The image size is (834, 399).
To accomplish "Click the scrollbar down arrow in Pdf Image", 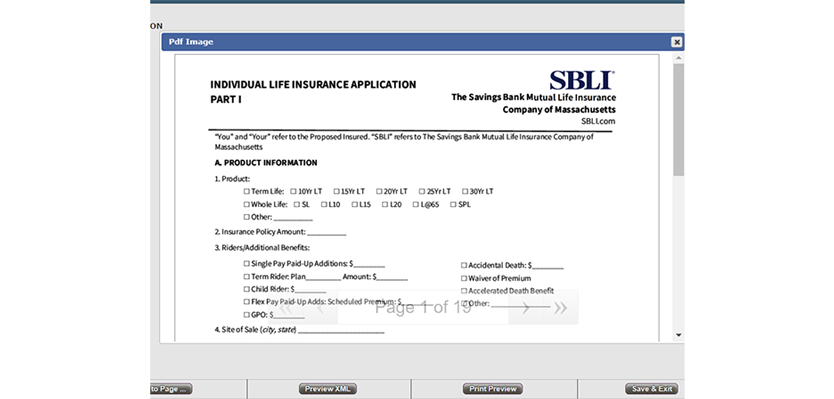I will [x=678, y=335].
